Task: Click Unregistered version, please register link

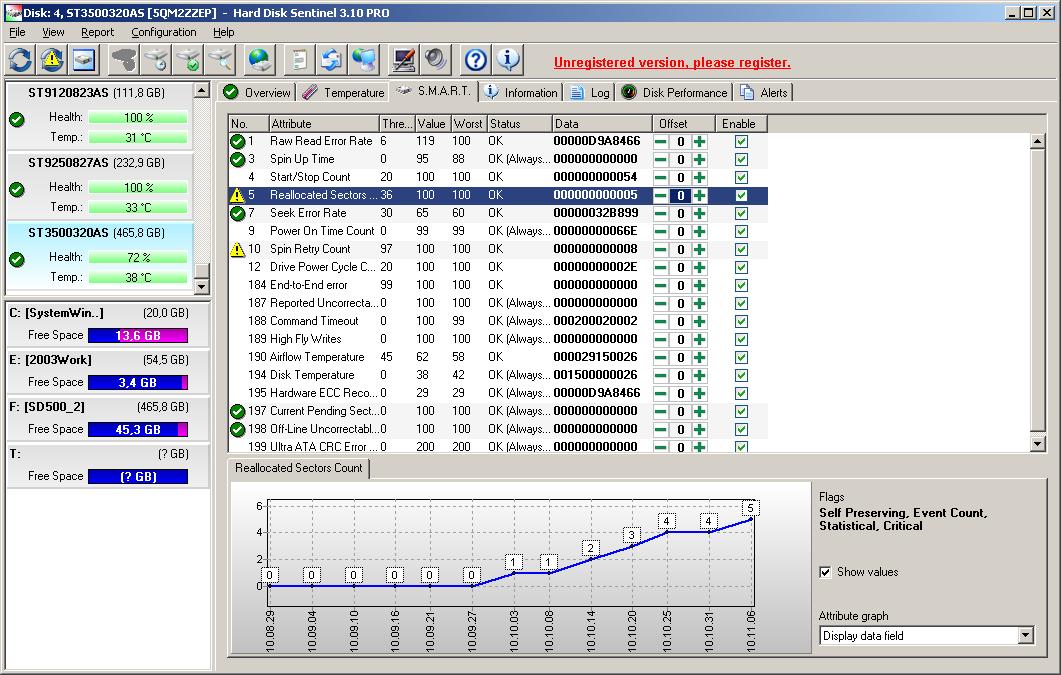Action: tap(672, 62)
